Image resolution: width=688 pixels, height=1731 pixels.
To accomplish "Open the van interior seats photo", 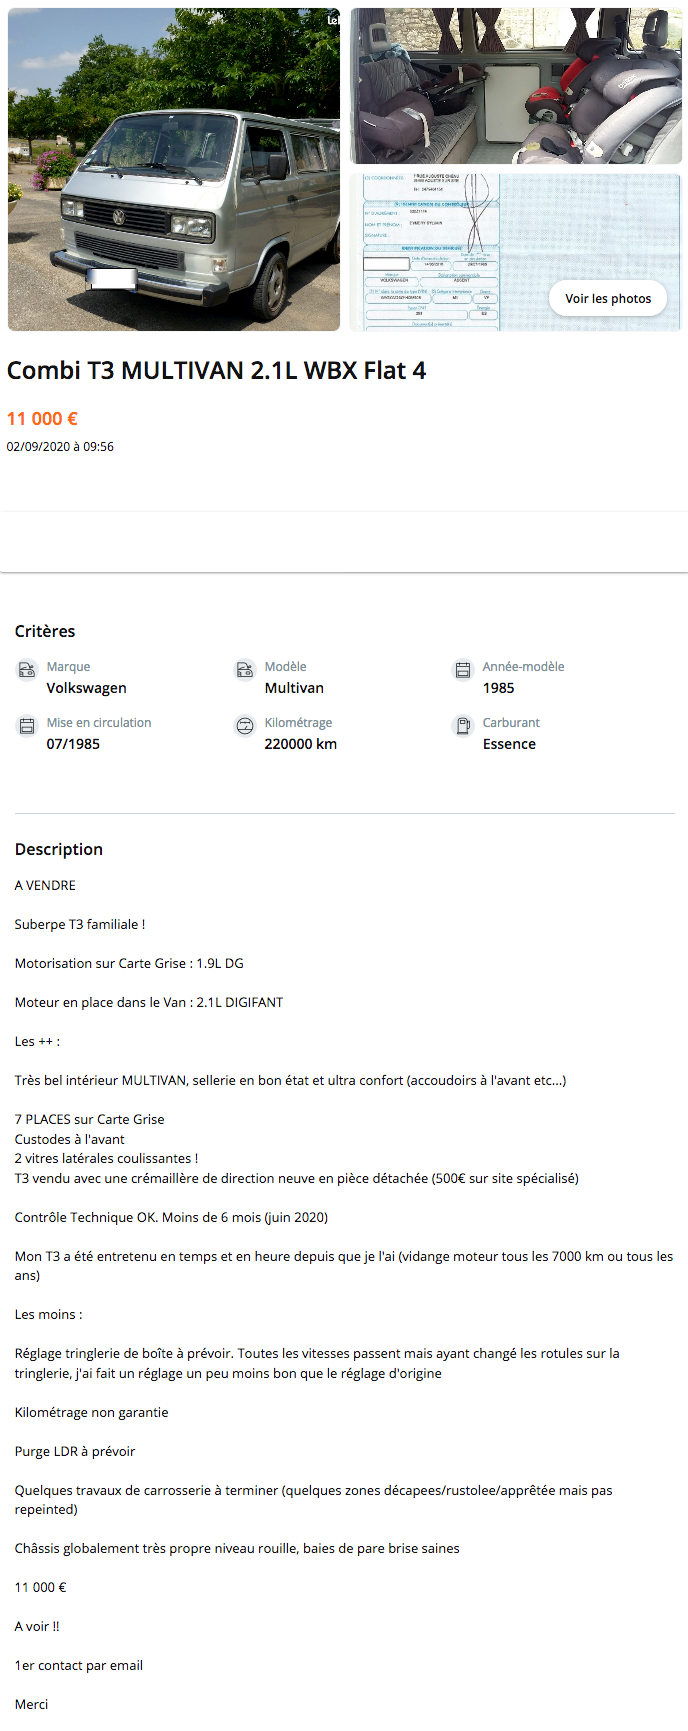I will 516,86.
